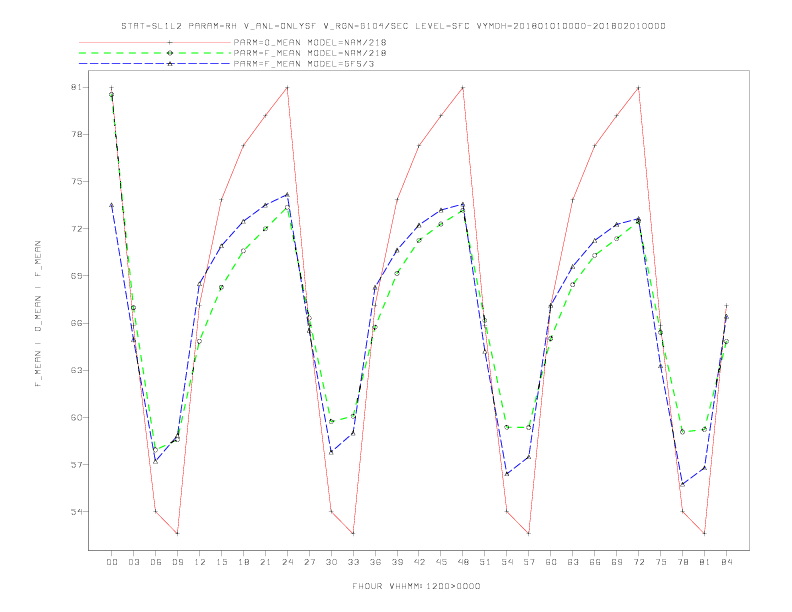Screen dimensions: 792x612
Task: Click x-axis forecast hour label 69
Action: click(x=617, y=562)
